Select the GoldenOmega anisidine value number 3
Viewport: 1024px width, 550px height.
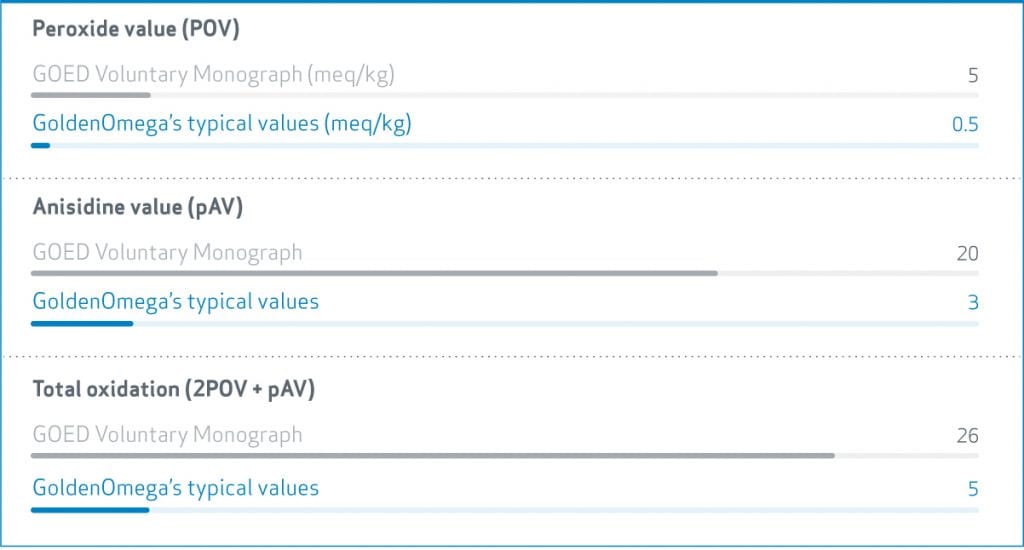point(973,302)
